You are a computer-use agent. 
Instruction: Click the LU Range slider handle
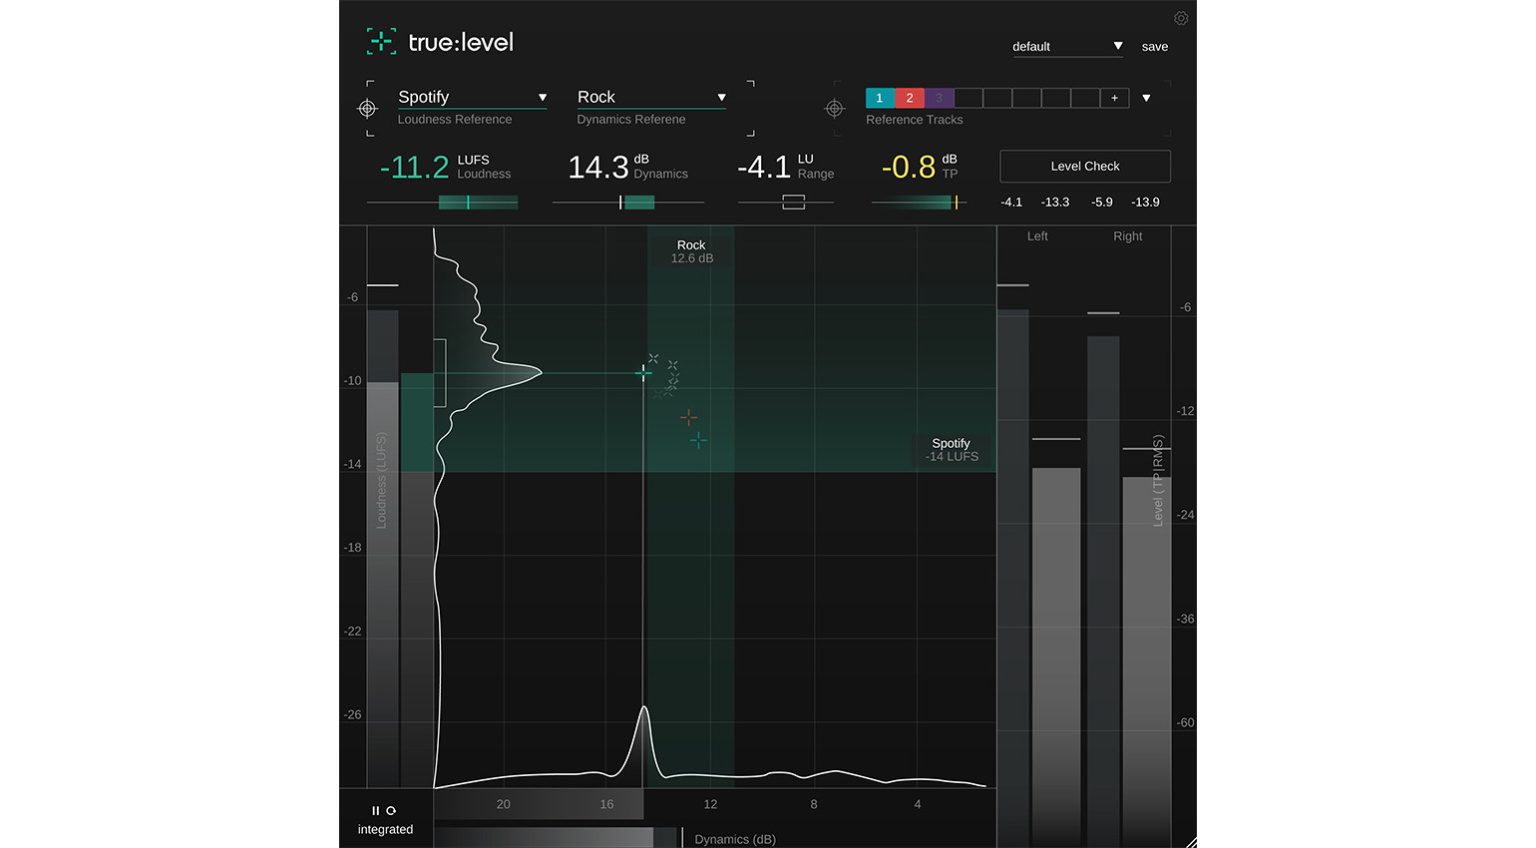click(793, 202)
